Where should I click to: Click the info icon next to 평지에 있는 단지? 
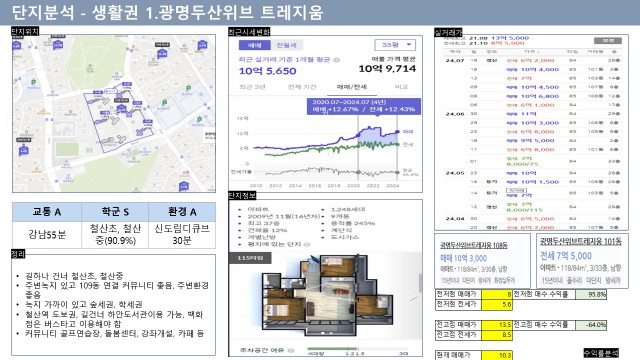[307, 244]
